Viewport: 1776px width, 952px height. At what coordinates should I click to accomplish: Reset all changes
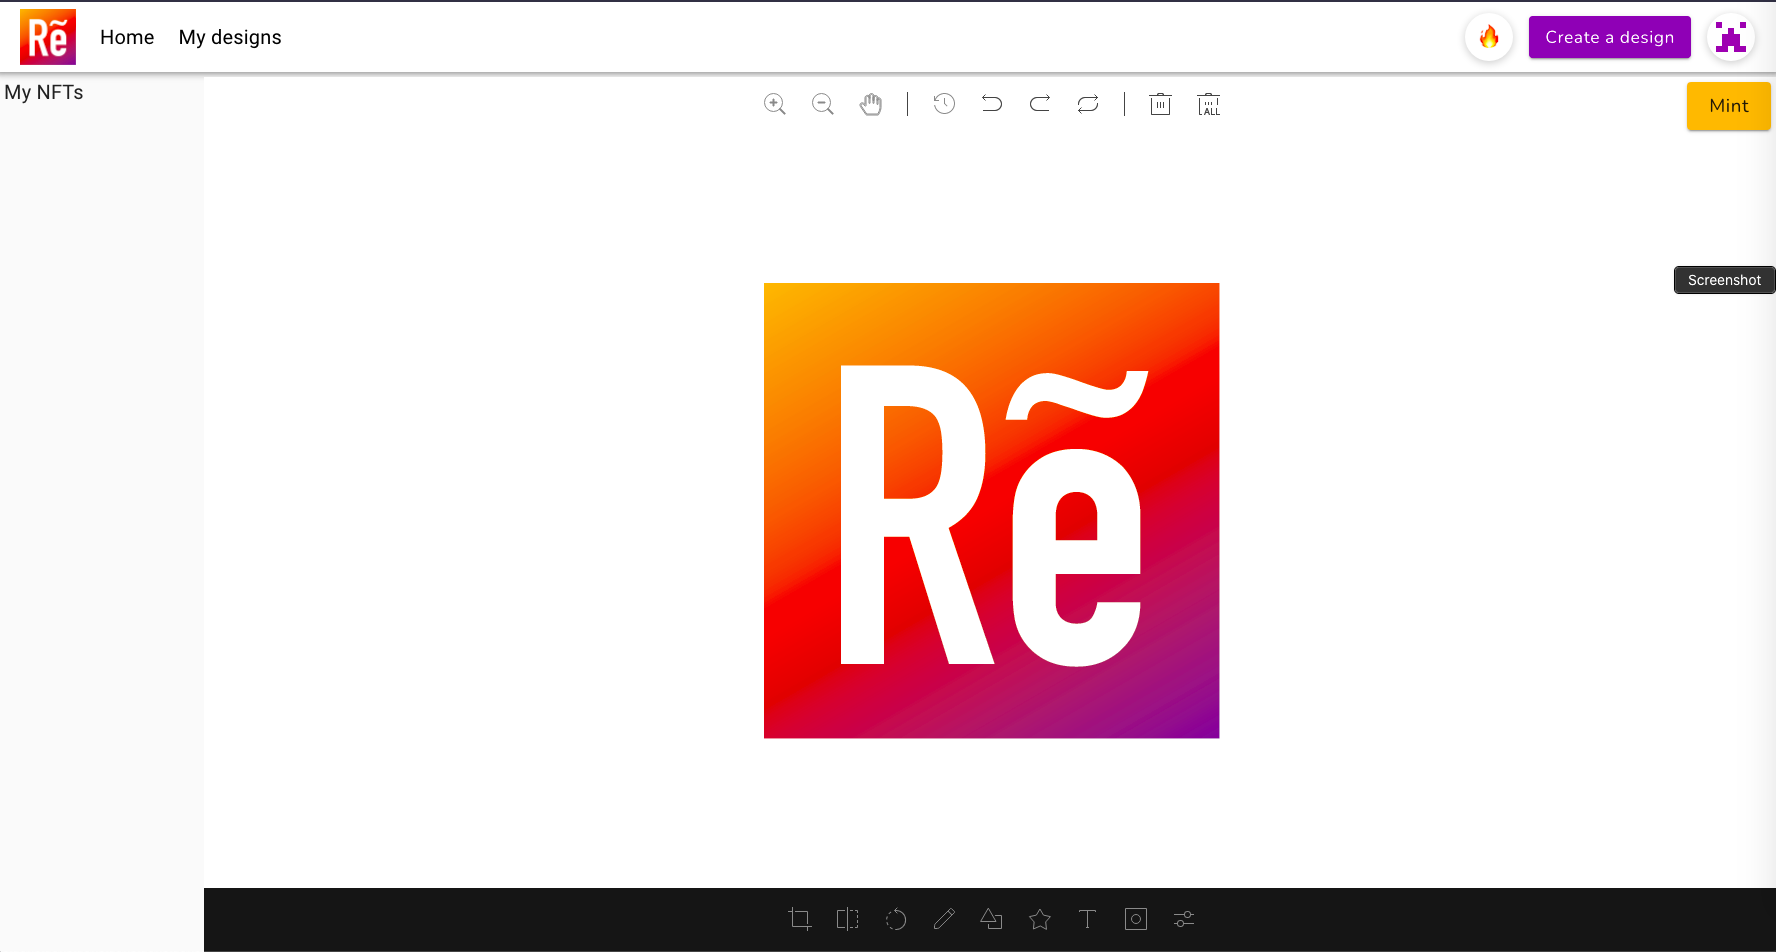(x=1088, y=104)
